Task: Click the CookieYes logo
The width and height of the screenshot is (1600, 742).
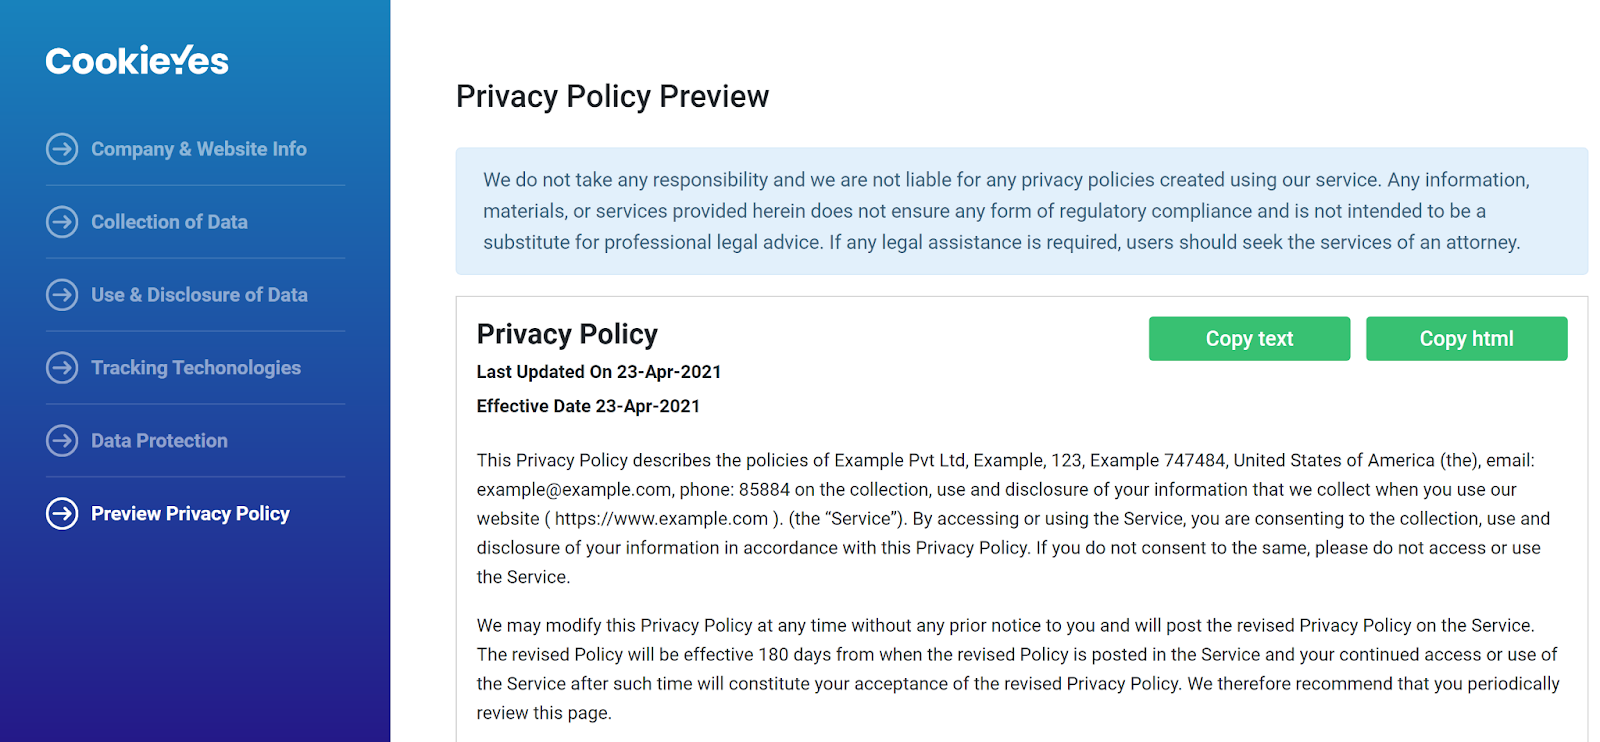Action: [137, 61]
